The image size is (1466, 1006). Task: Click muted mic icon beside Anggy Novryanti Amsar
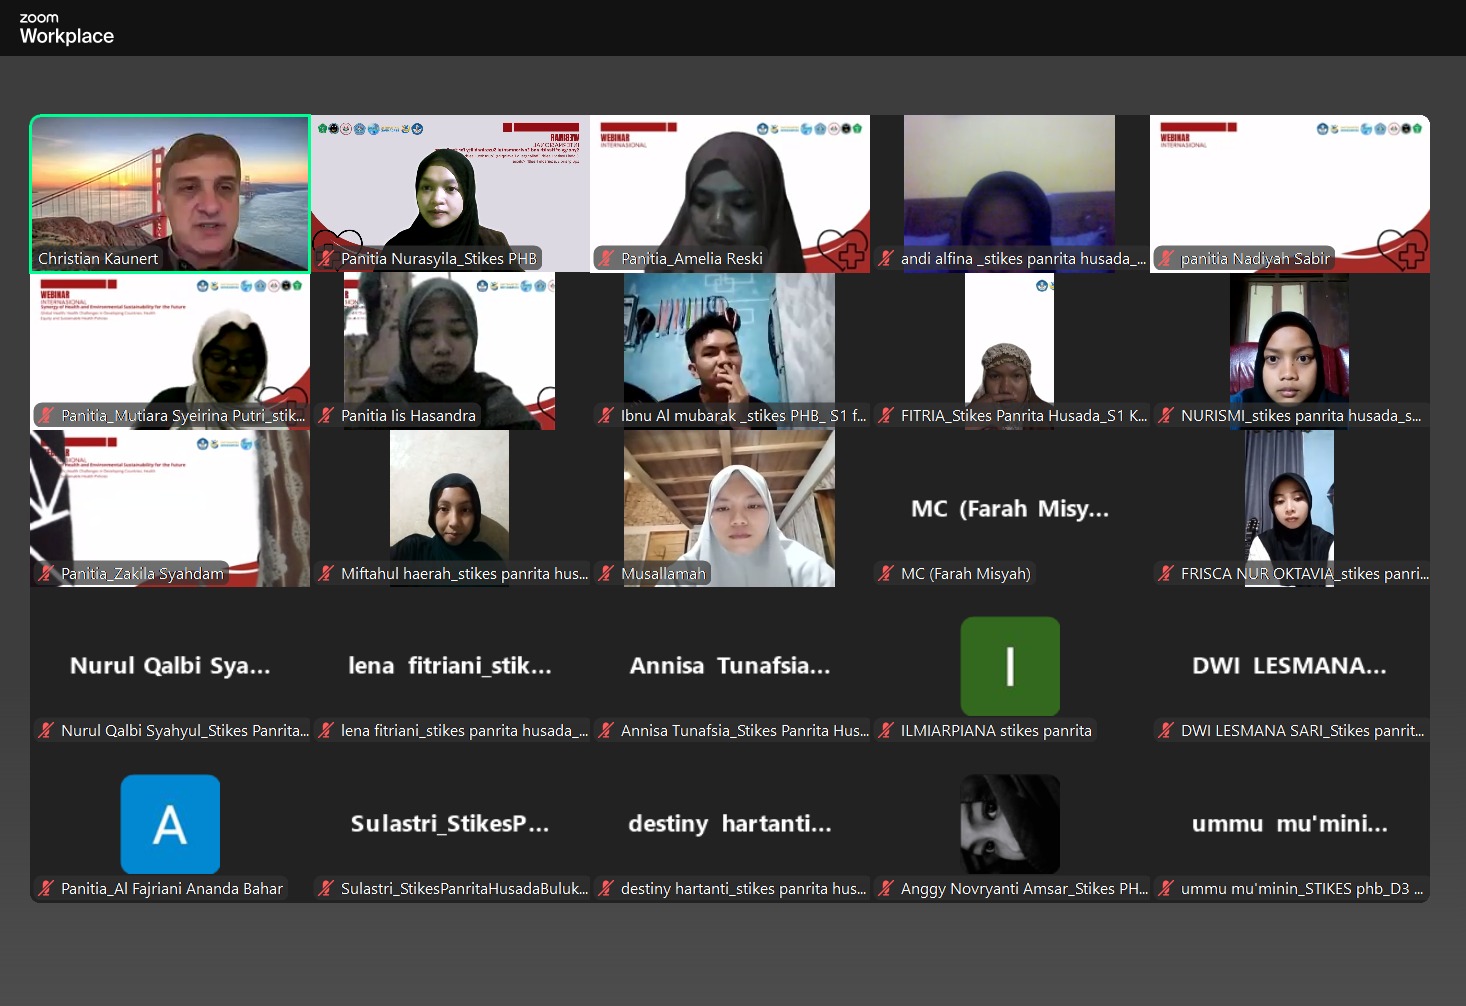tap(886, 889)
